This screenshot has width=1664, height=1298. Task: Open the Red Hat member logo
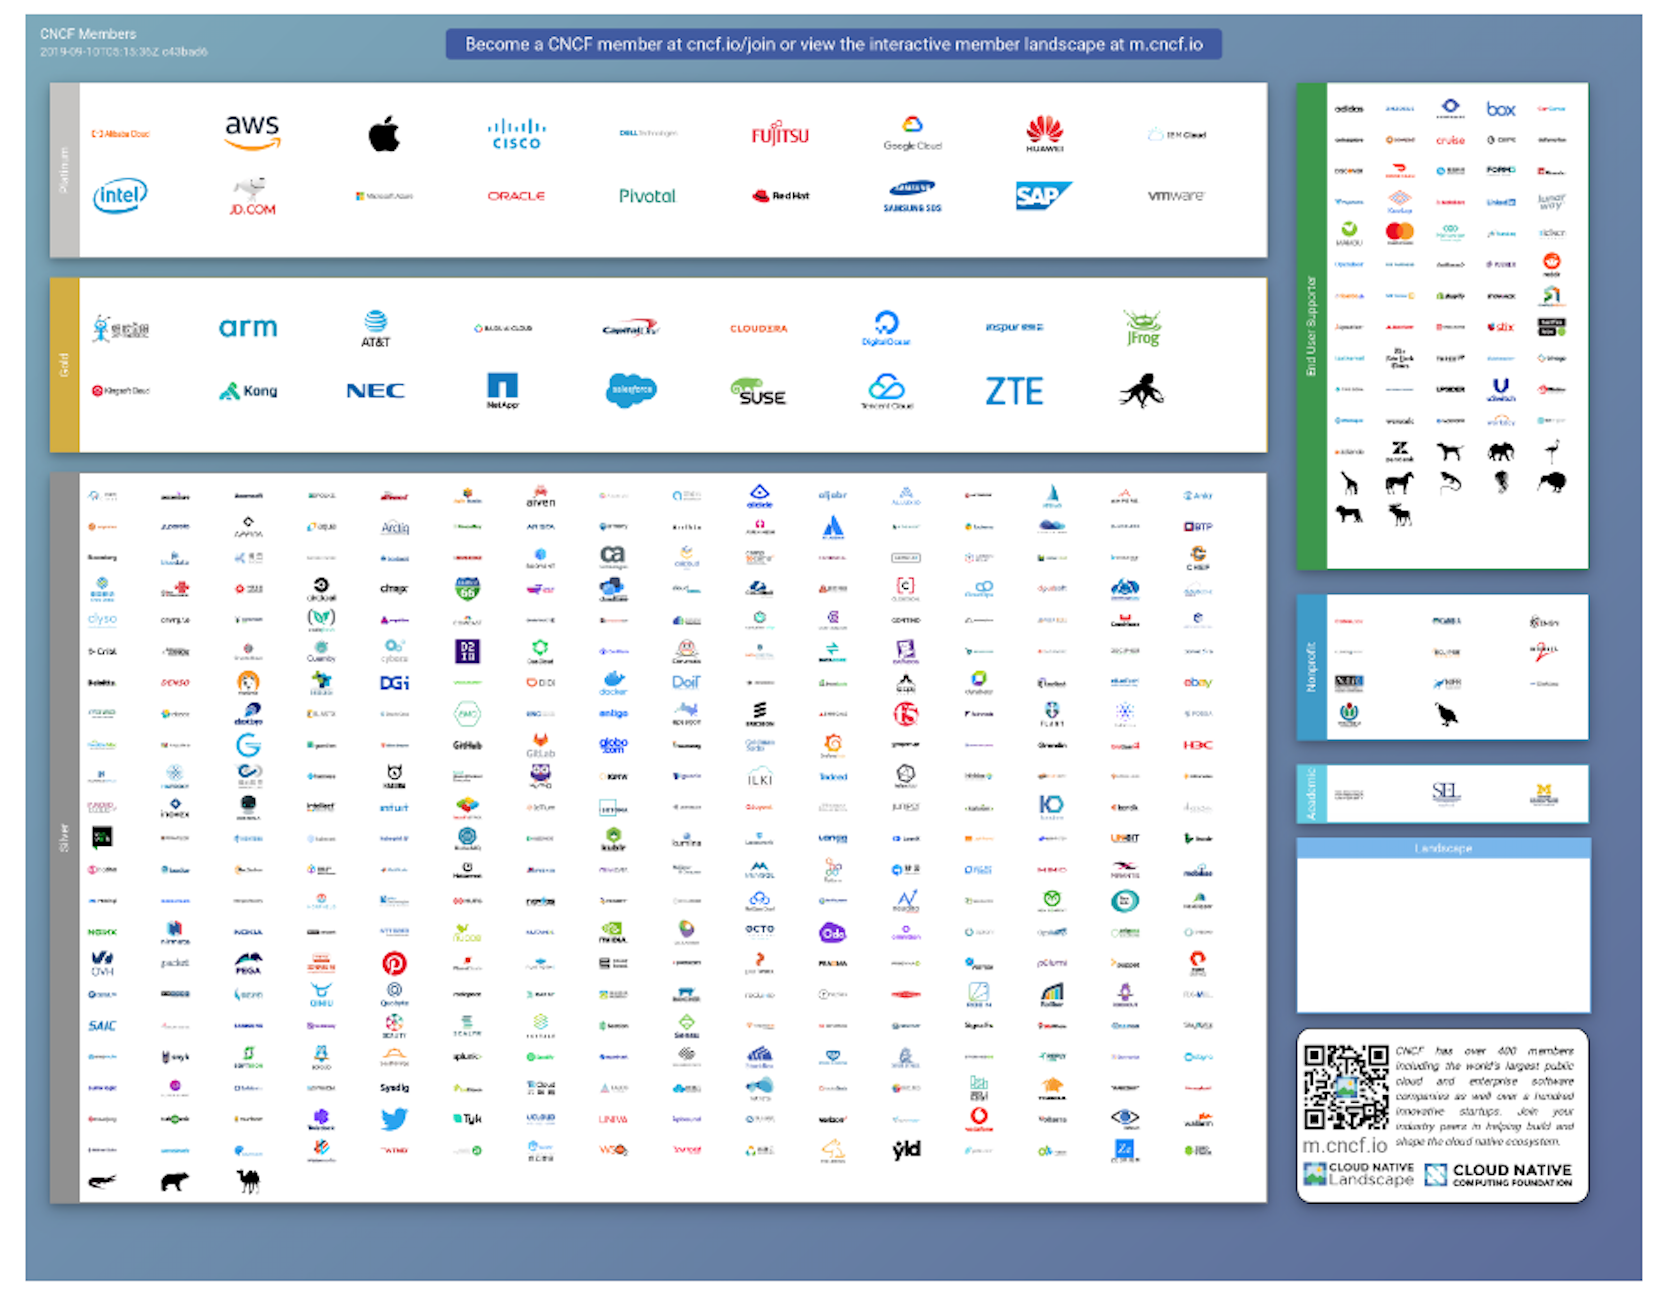pyautogui.click(x=780, y=196)
